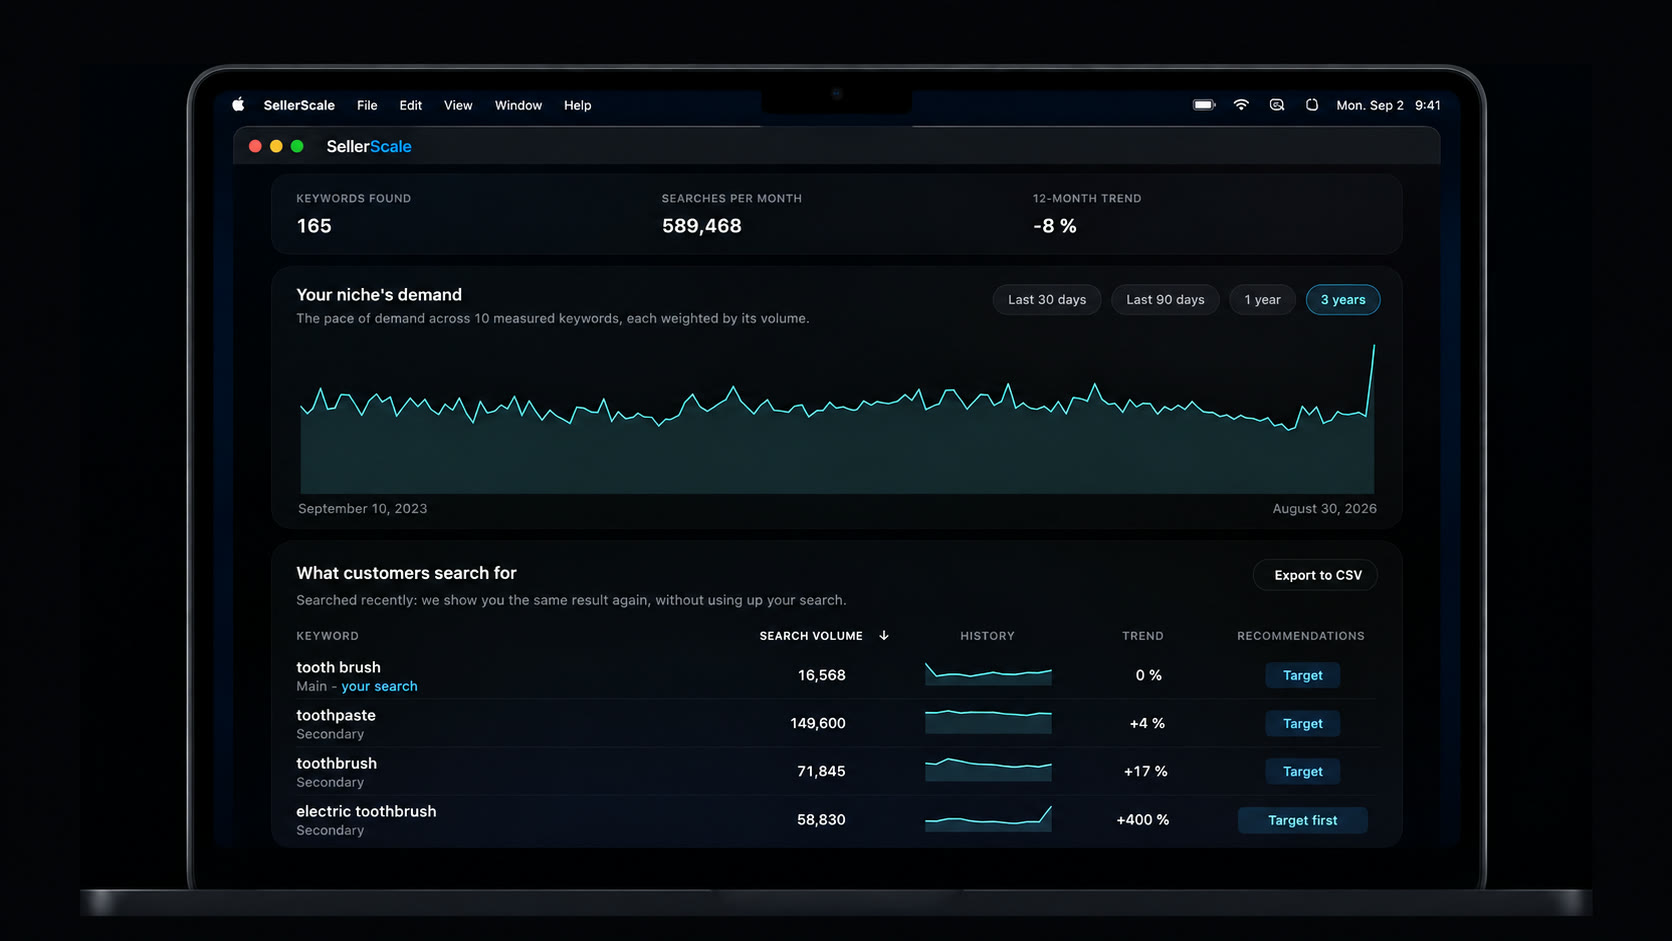The width and height of the screenshot is (1672, 941).
Task: Open the Wi-Fi status icon
Action: [1241, 105]
